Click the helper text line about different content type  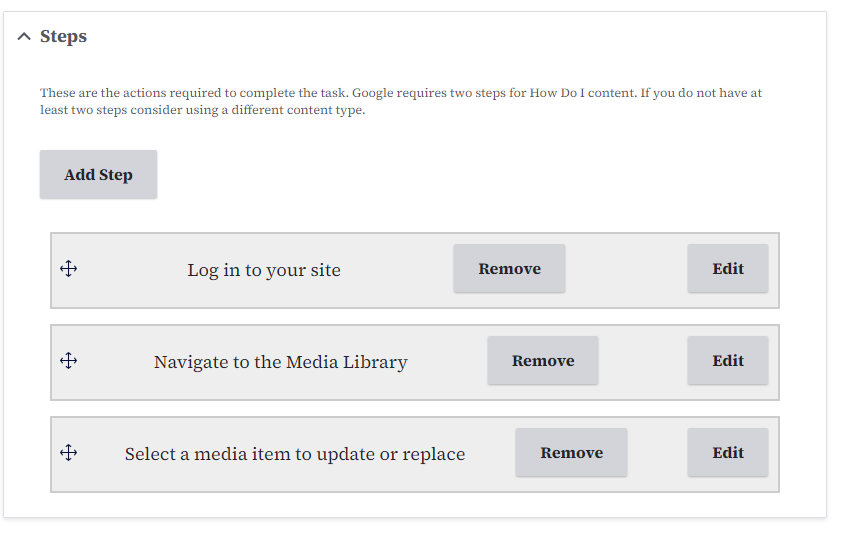(x=202, y=110)
